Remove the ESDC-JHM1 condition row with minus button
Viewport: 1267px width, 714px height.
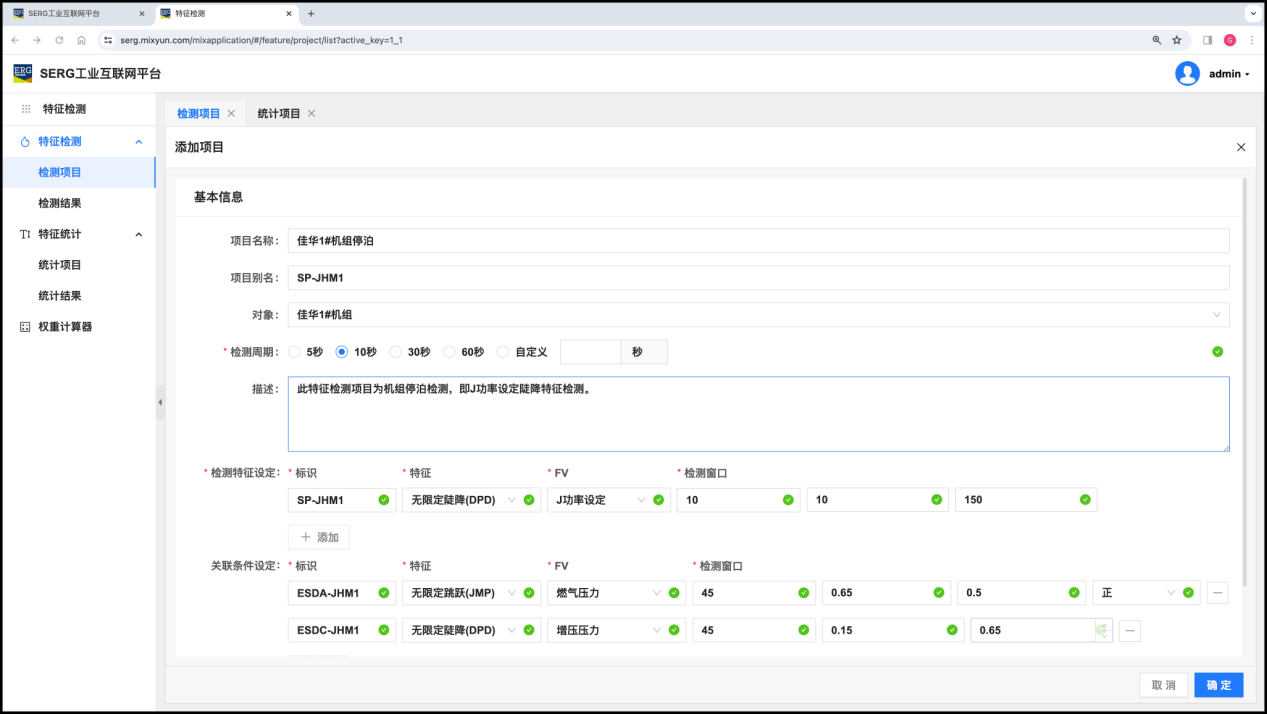(1129, 630)
